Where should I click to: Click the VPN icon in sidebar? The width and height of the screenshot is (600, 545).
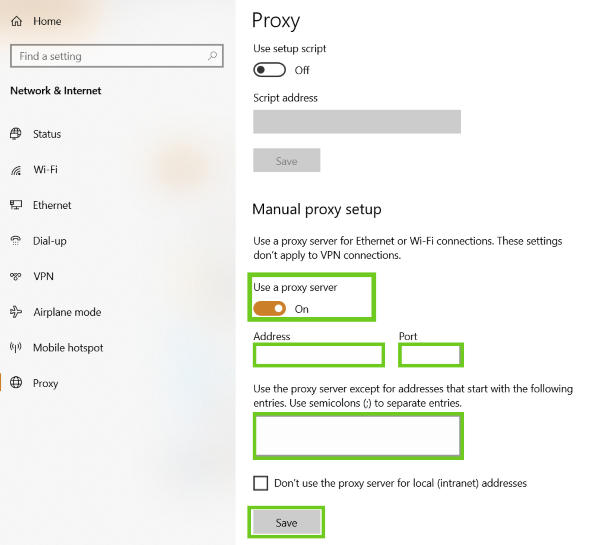[16, 276]
